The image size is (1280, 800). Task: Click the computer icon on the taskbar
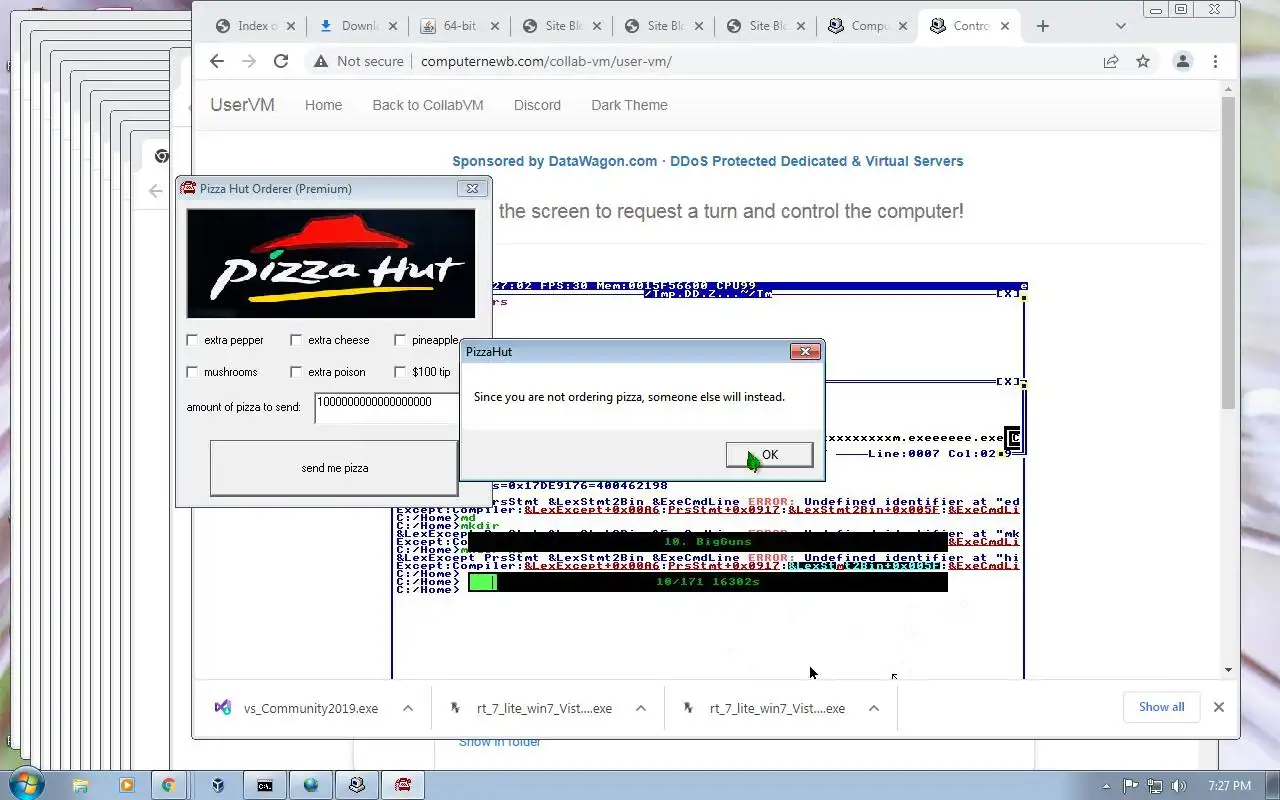coord(357,785)
